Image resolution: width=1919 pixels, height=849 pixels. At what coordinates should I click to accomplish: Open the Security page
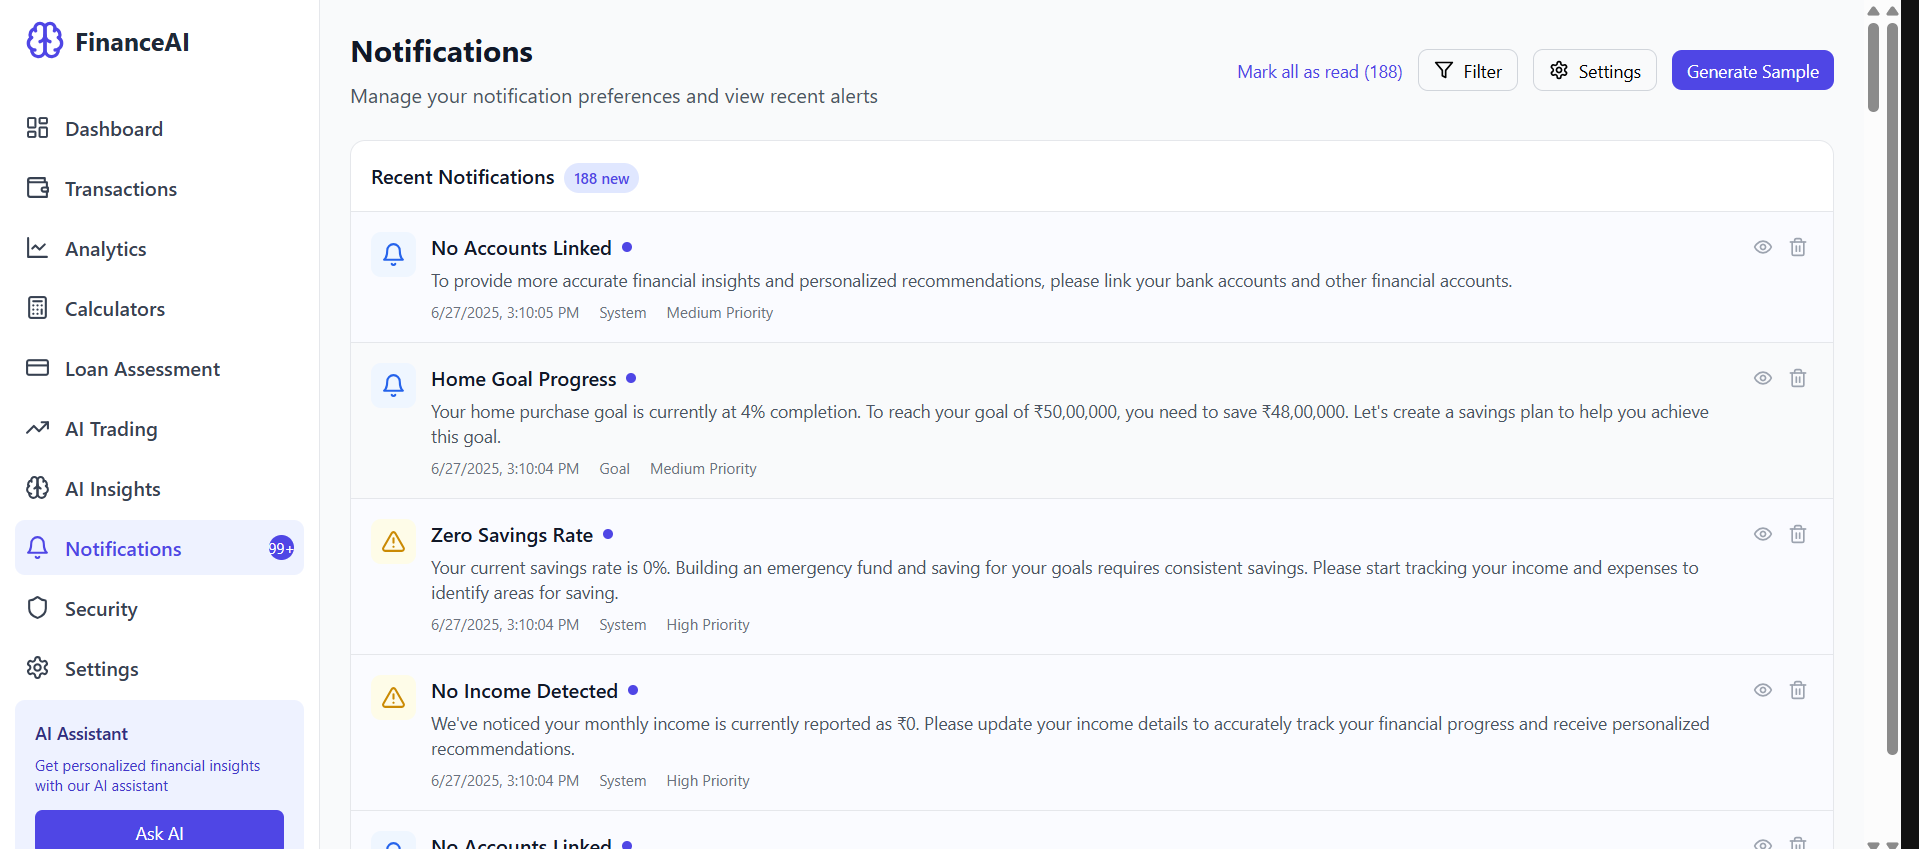pos(159,609)
